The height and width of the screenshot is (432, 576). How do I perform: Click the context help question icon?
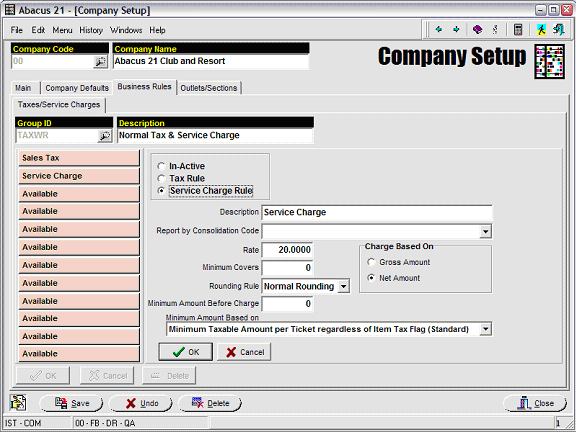[x=495, y=29]
